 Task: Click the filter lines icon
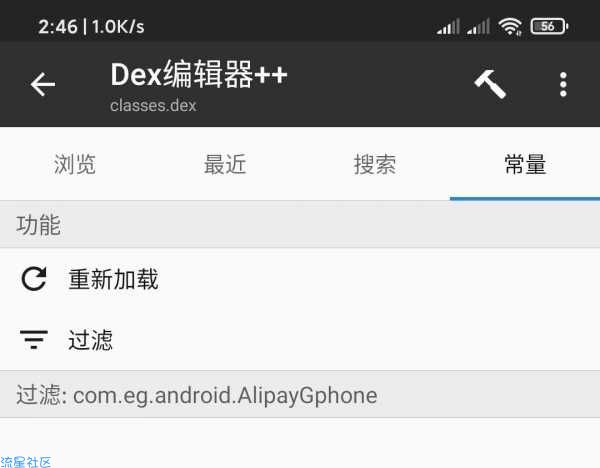click(34, 339)
